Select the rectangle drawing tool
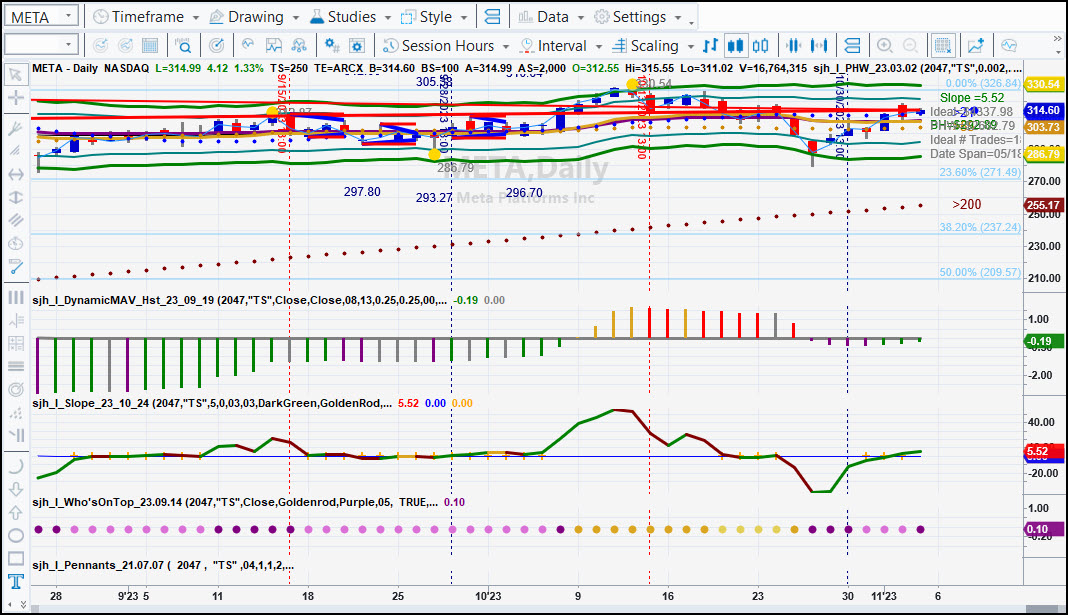The image size is (1068, 615). click(x=16, y=558)
